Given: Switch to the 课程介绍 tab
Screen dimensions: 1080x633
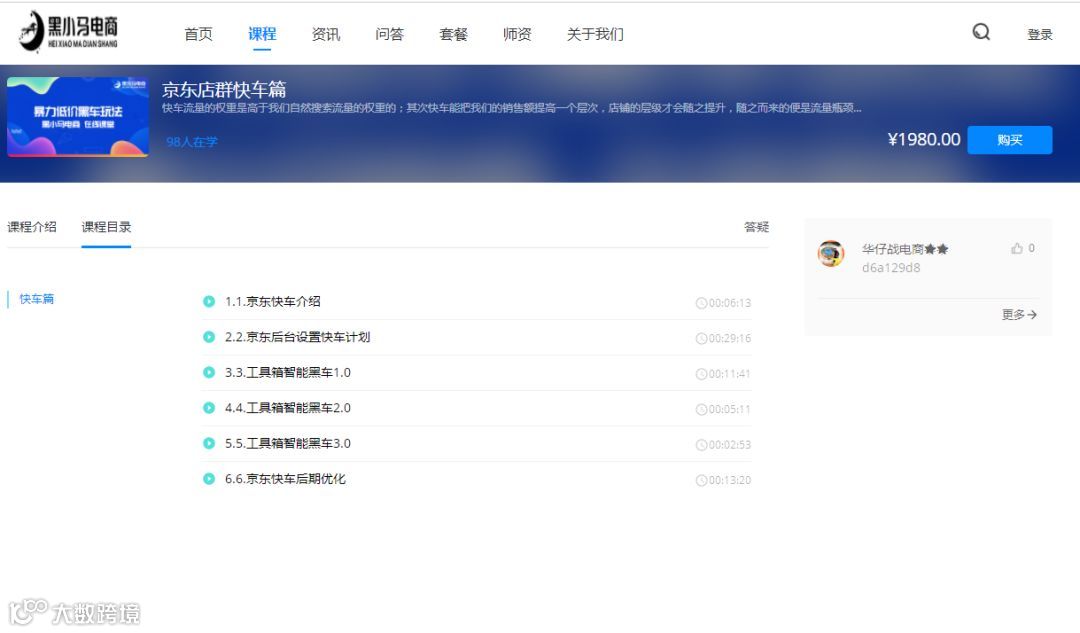Looking at the screenshot, I should pos(32,227).
